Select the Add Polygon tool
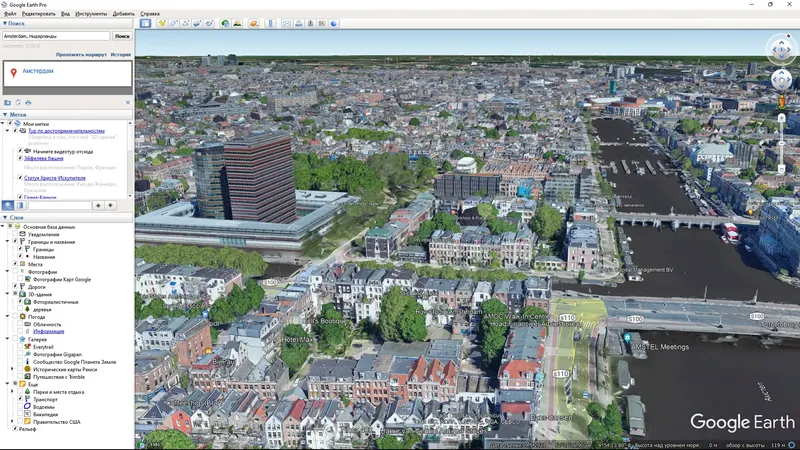800x450 pixels. point(174,23)
